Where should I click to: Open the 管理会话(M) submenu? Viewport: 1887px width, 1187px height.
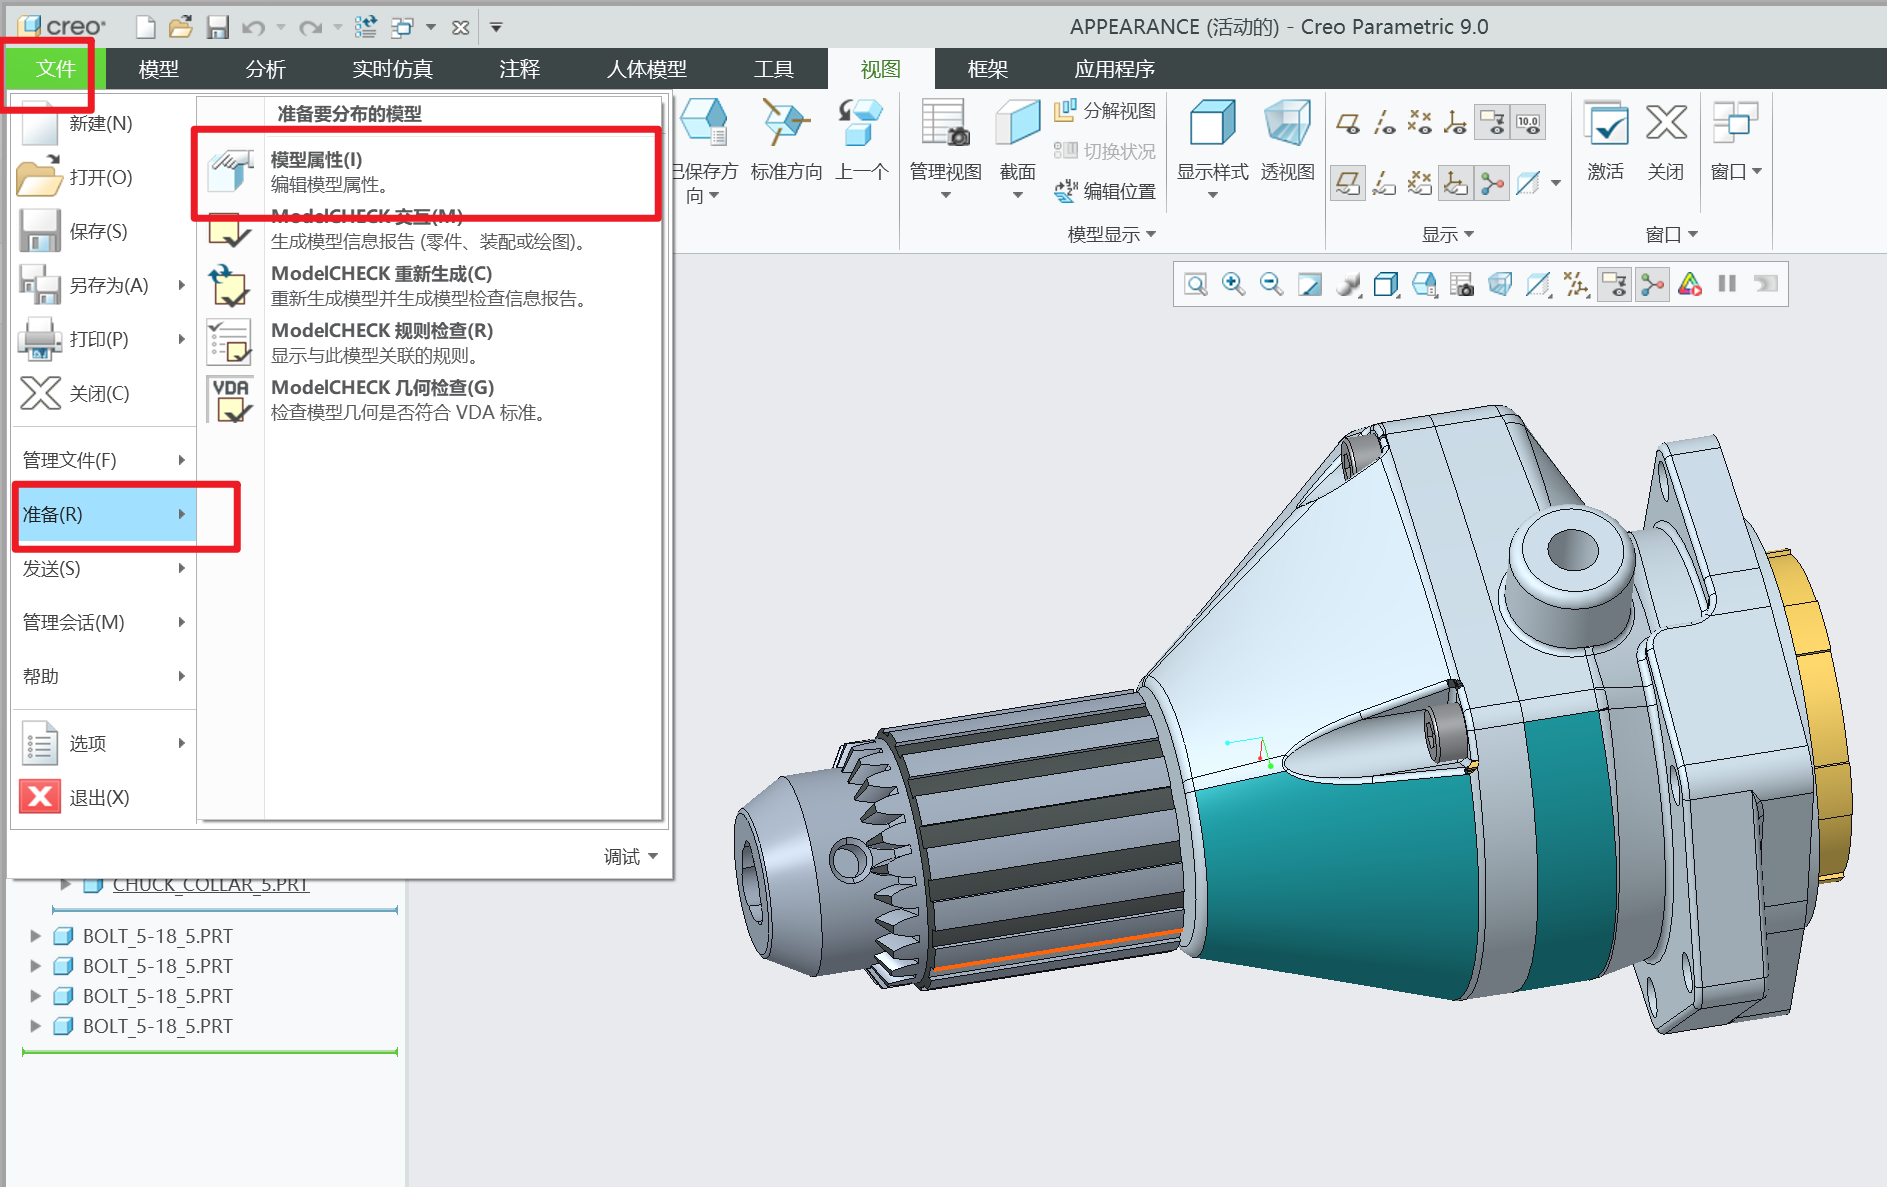(103, 622)
